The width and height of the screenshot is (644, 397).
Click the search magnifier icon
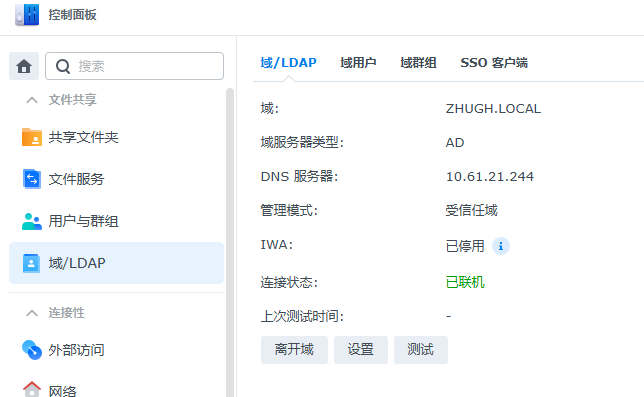click(x=63, y=67)
